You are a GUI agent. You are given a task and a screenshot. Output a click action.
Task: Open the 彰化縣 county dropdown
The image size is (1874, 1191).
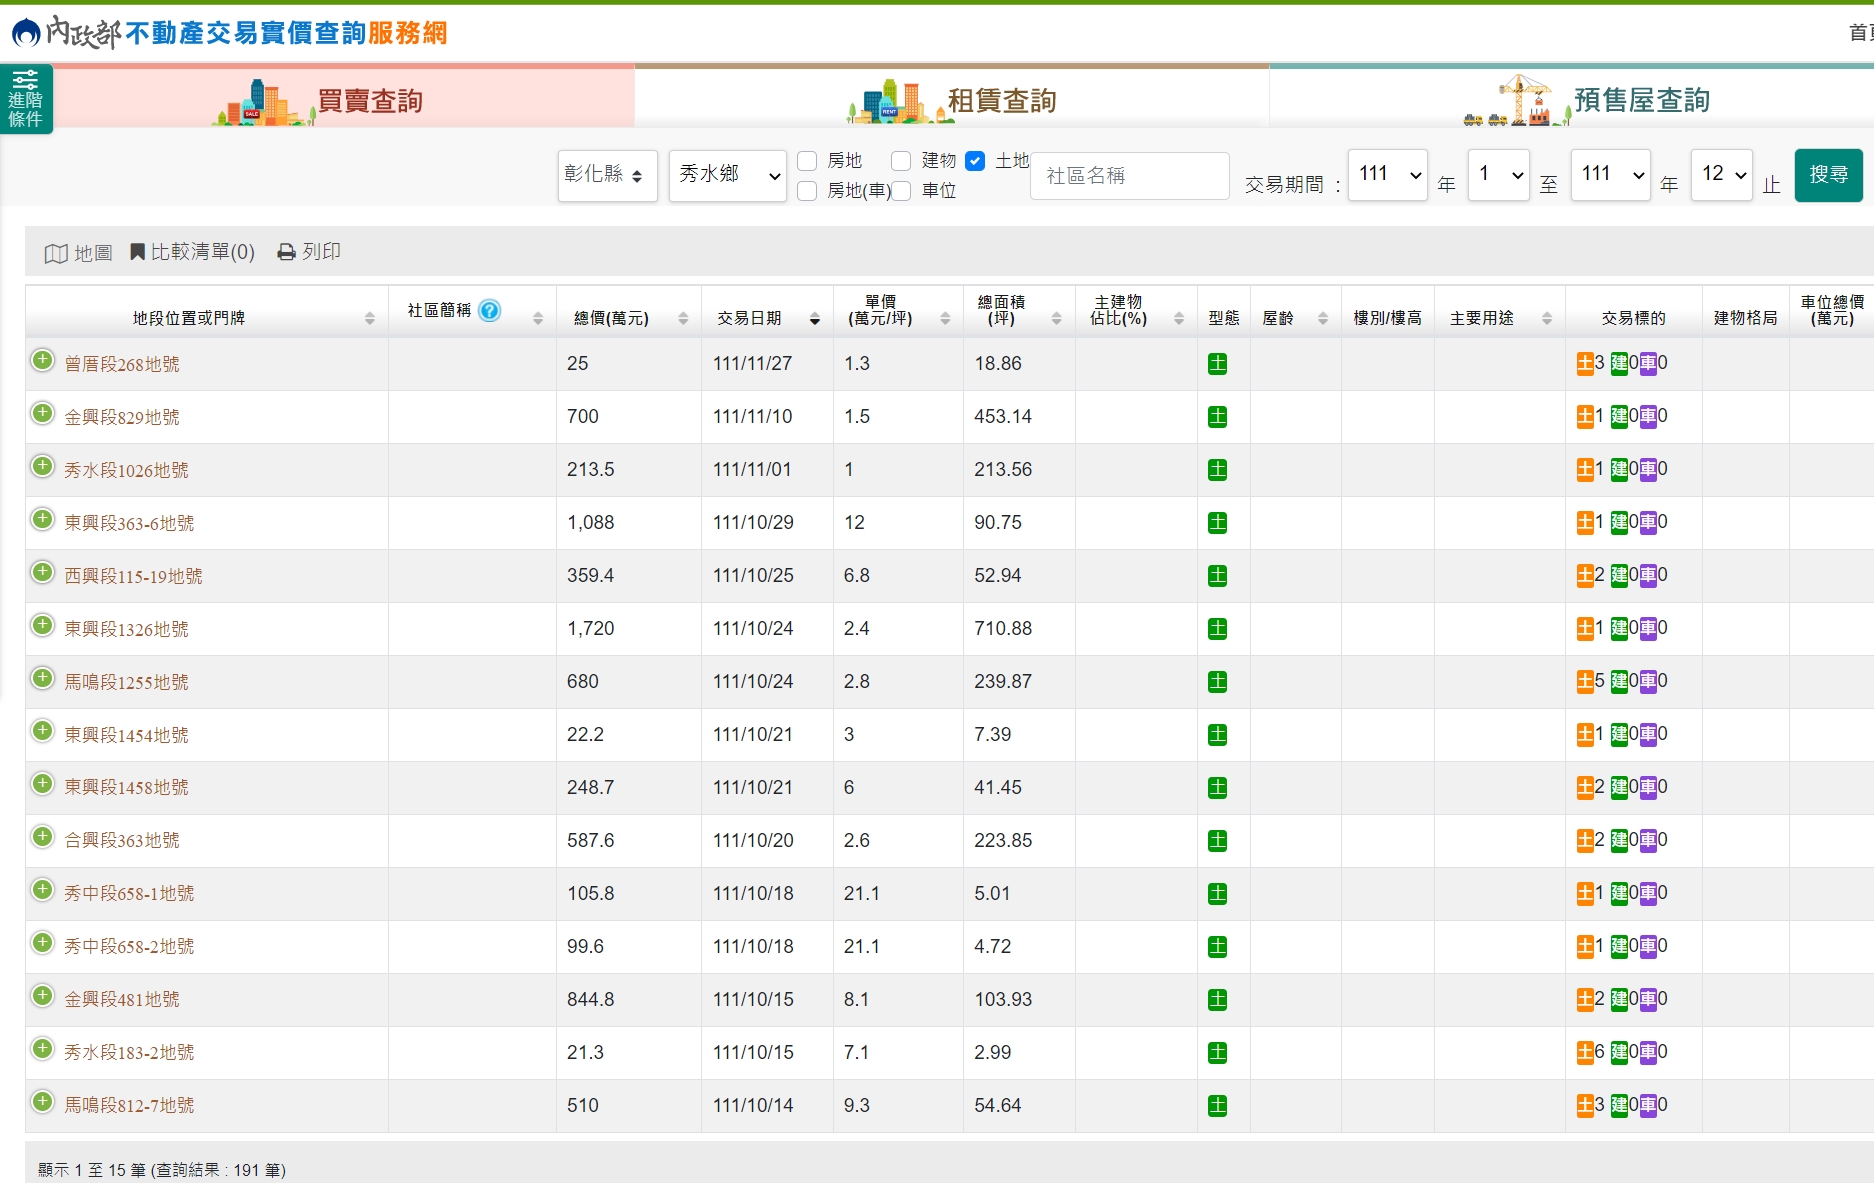607,175
